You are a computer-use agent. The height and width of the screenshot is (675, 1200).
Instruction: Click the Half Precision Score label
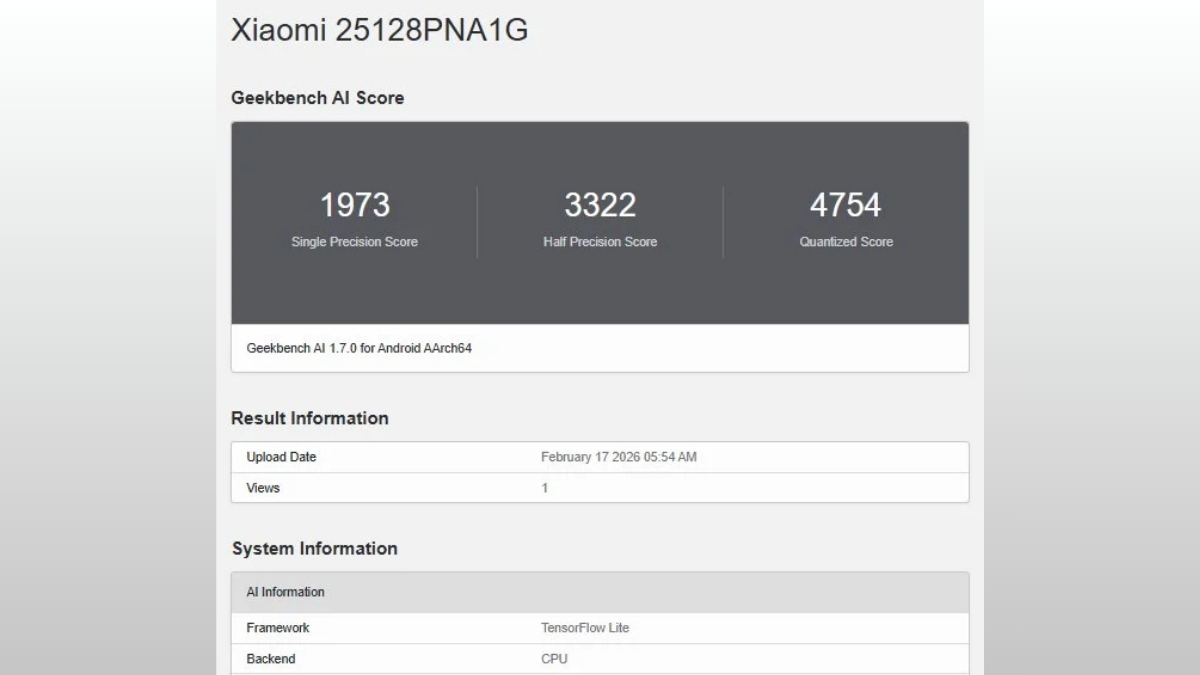pos(601,241)
